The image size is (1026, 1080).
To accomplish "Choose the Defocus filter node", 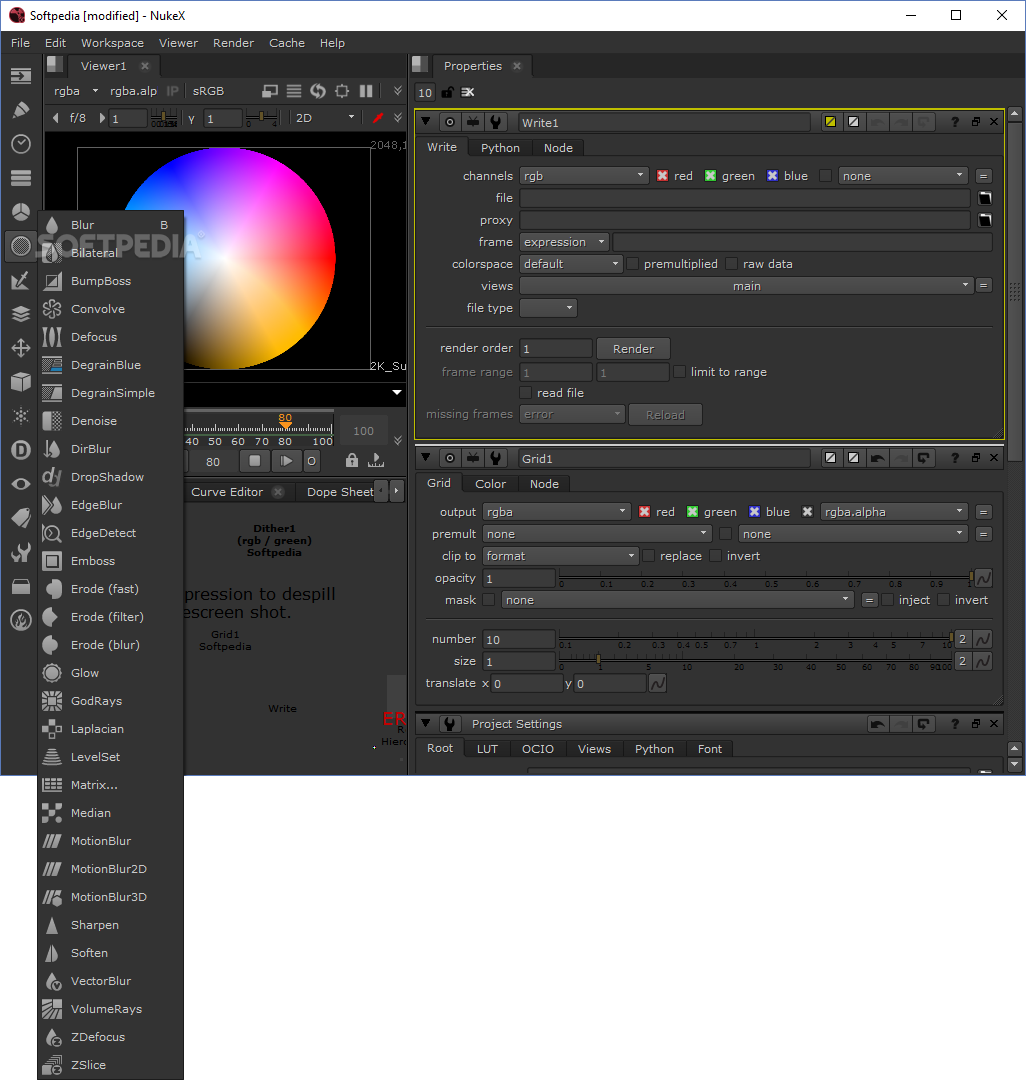I will 110,337.
